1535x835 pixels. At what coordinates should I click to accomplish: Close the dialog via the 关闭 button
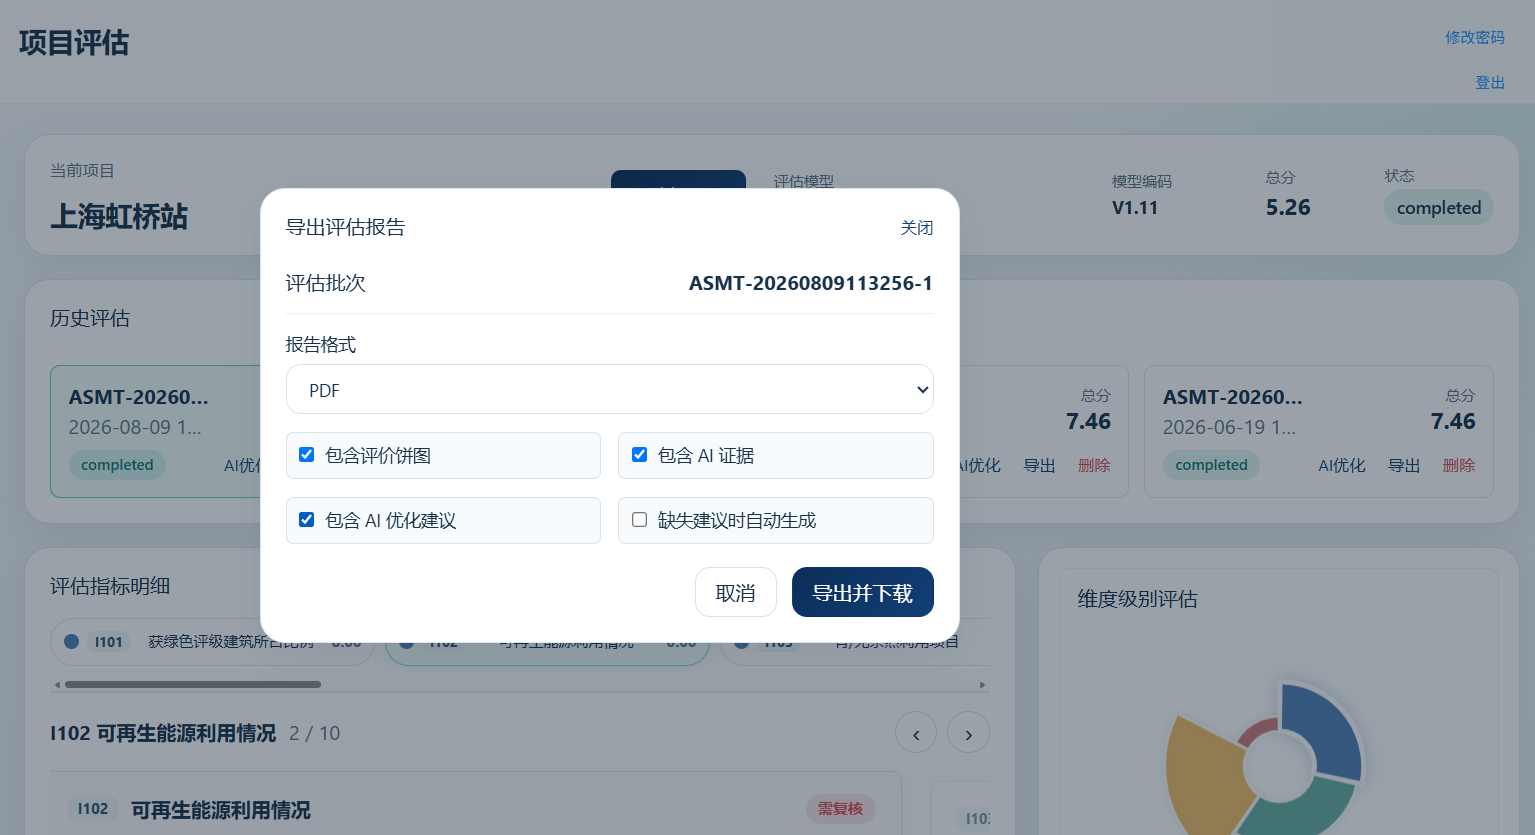pyautogui.click(x=917, y=228)
